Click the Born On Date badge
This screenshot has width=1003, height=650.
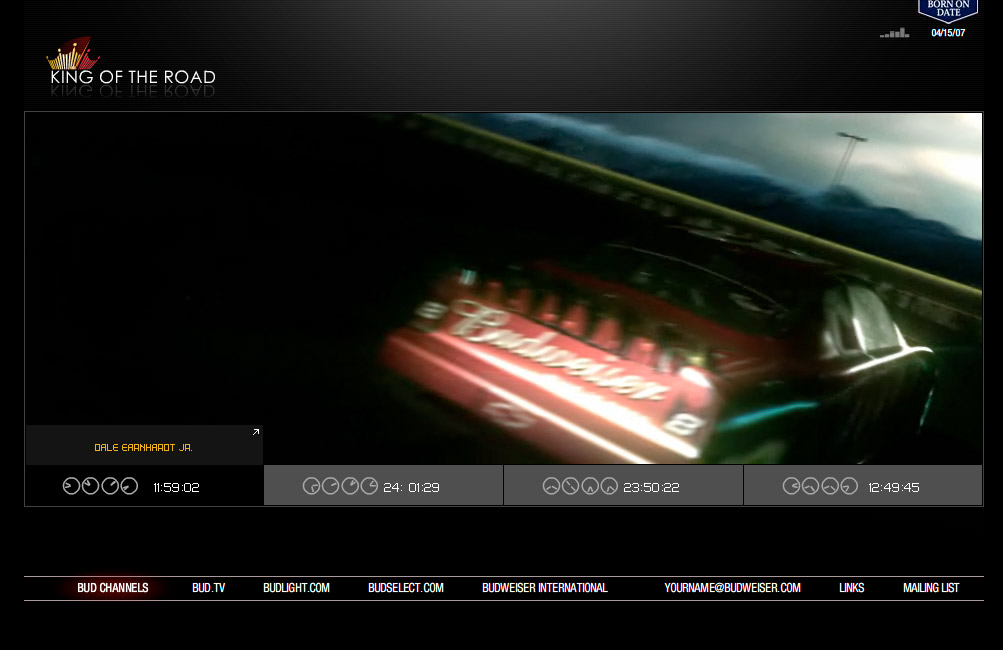947,11
